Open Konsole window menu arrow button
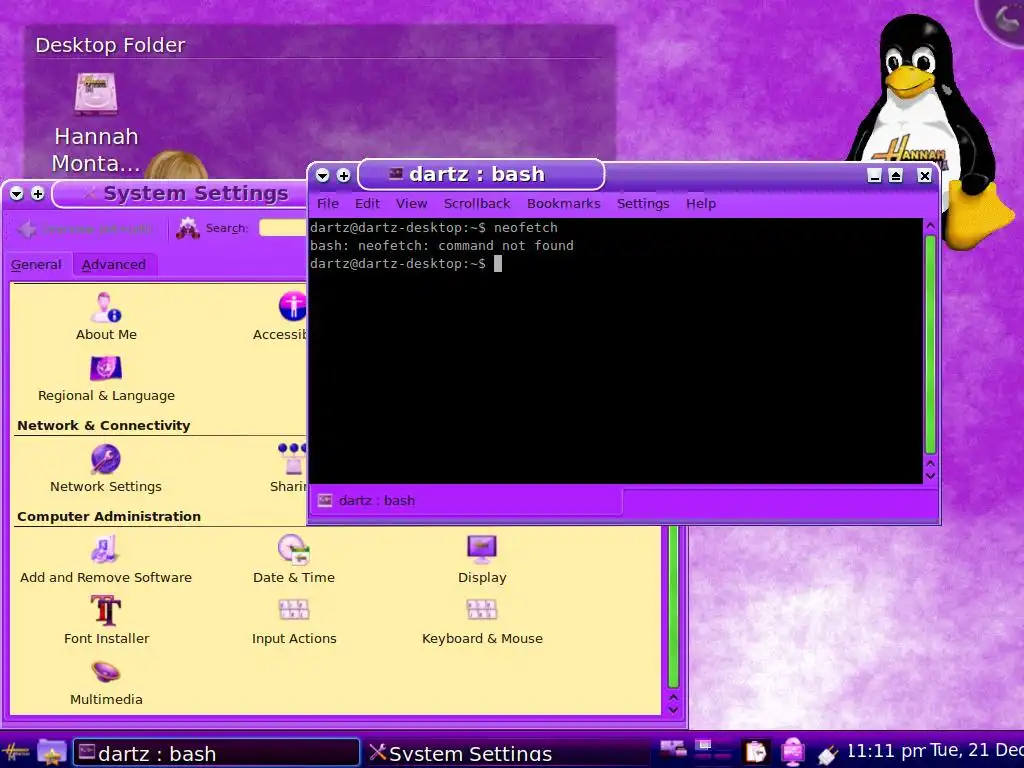 click(323, 175)
